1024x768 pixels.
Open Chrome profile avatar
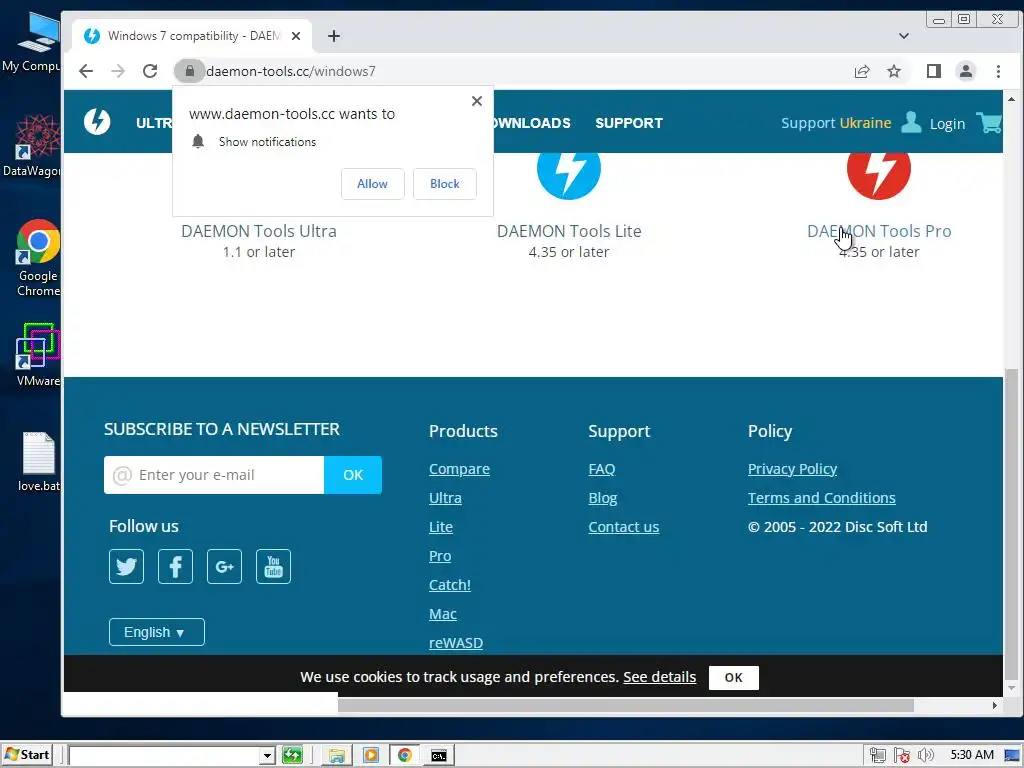[x=966, y=71]
